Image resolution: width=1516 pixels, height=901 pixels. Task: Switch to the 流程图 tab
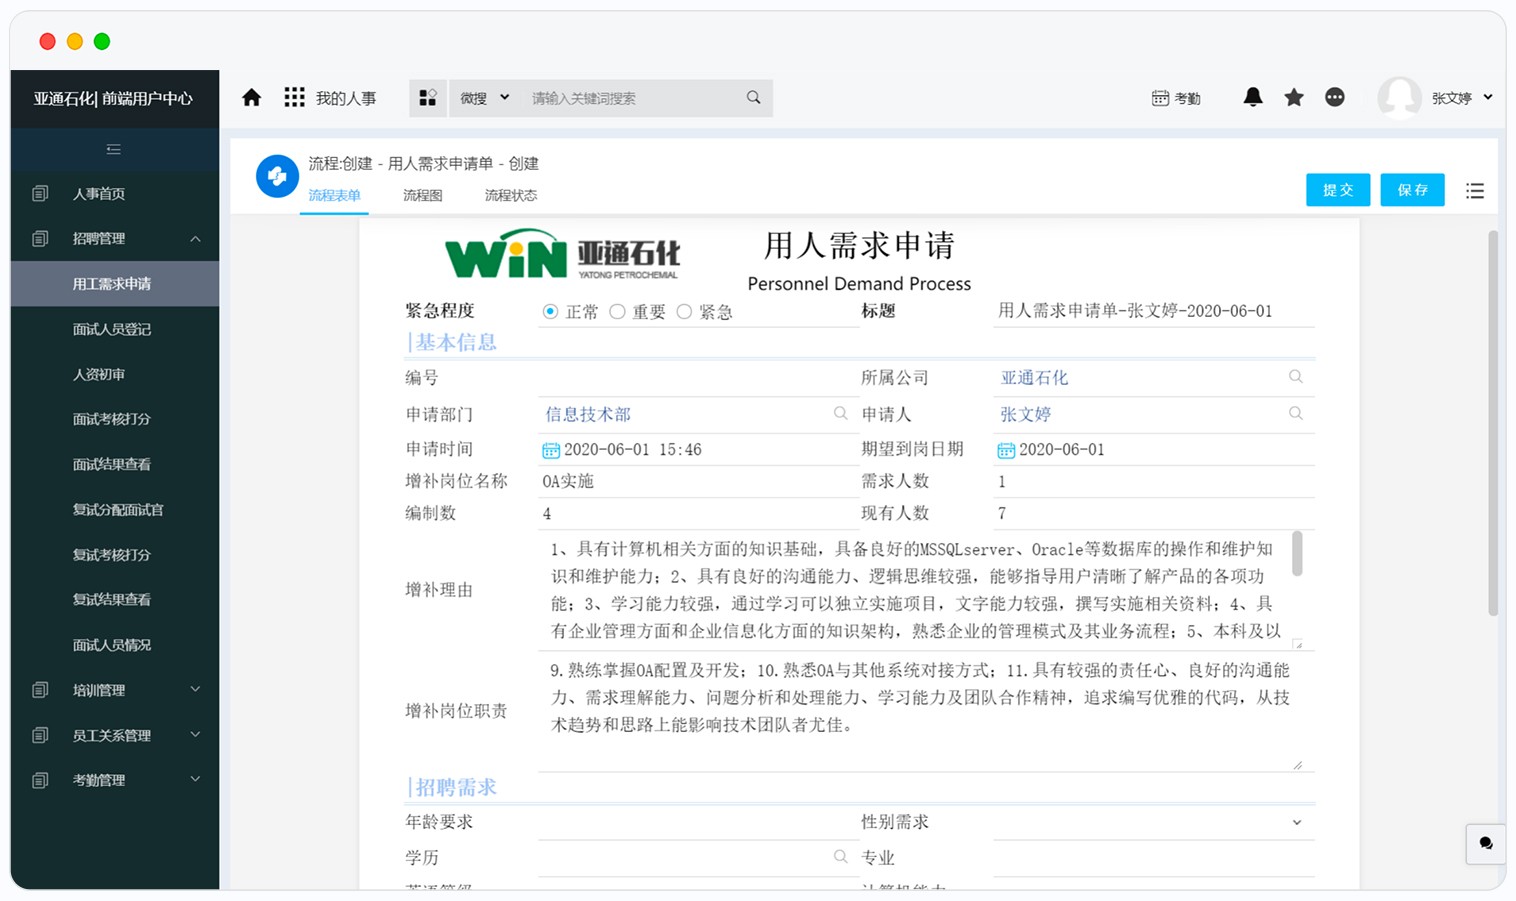(422, 196)
